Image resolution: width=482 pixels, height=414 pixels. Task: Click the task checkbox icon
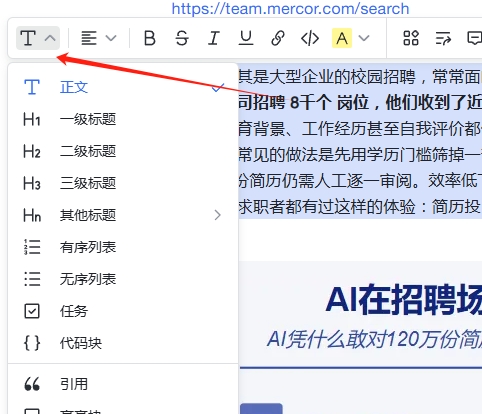[32, 311]
